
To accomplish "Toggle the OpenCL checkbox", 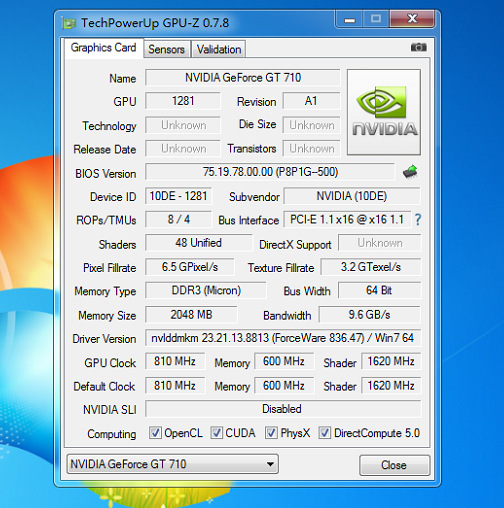I will 155,433.
